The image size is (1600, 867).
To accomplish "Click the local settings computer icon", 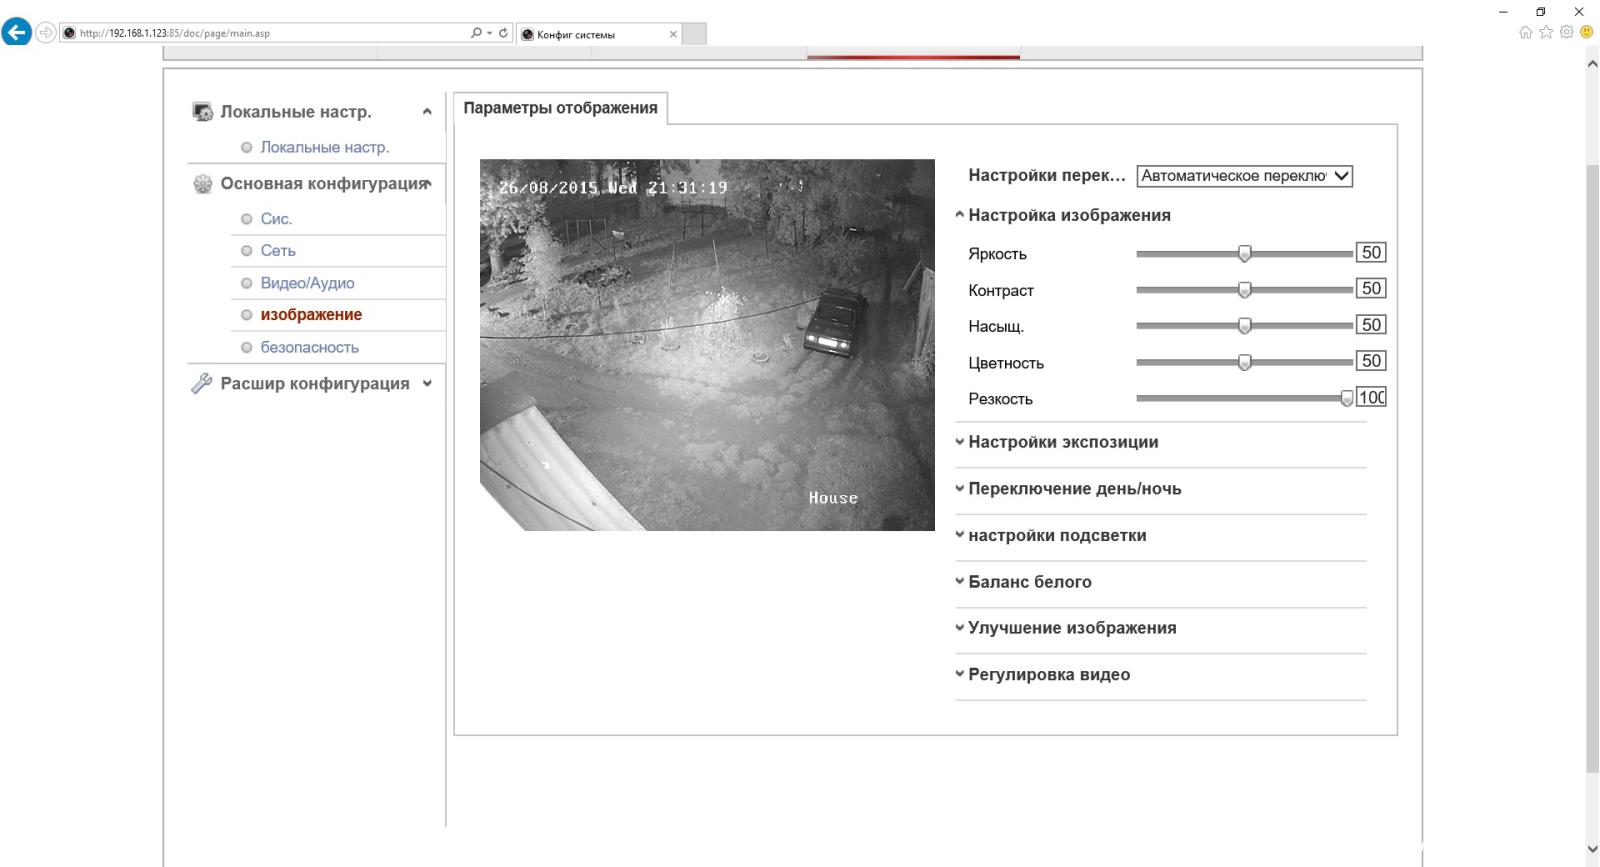I will pyautogui.click(x=203, y=112).
